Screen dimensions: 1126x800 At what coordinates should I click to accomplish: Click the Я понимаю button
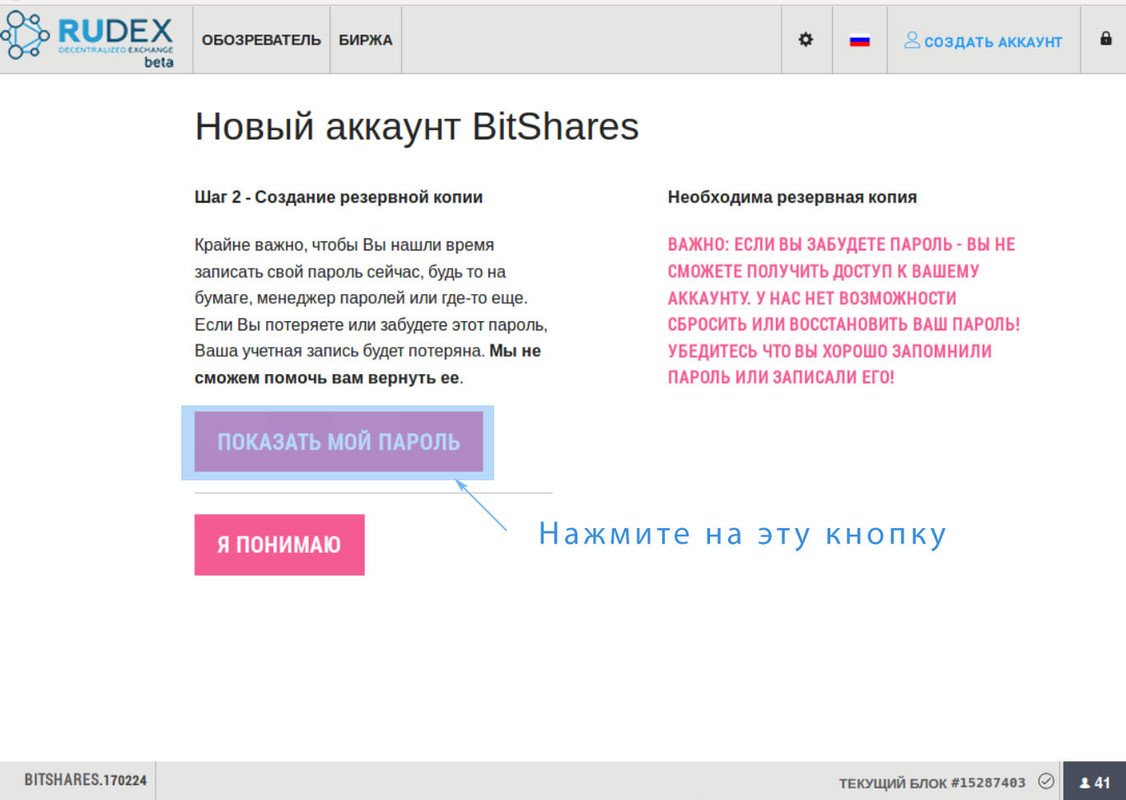[279, 544]
